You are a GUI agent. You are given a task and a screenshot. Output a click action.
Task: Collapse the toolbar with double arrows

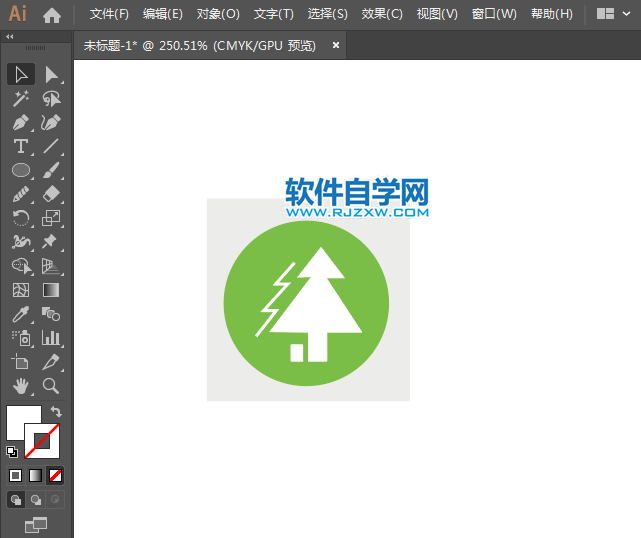click(10, 37)
